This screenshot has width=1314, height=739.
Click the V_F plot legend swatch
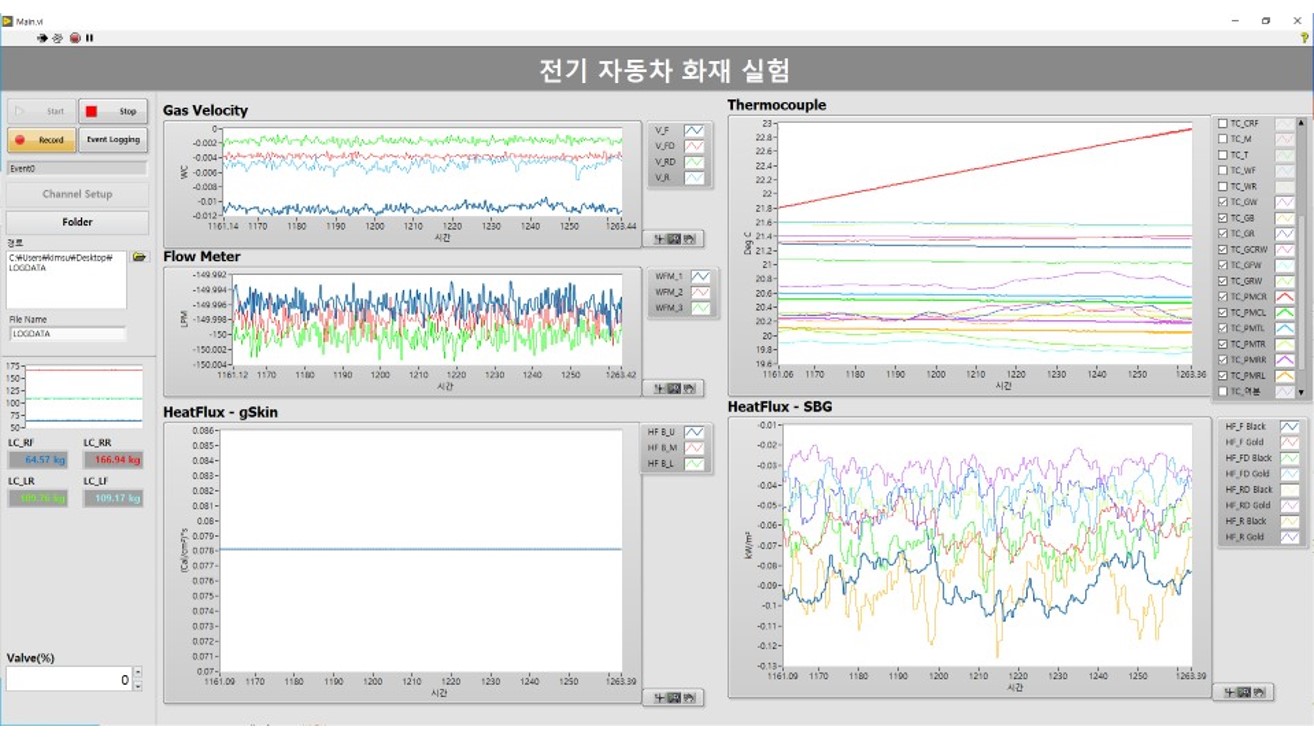click(694, 130)
